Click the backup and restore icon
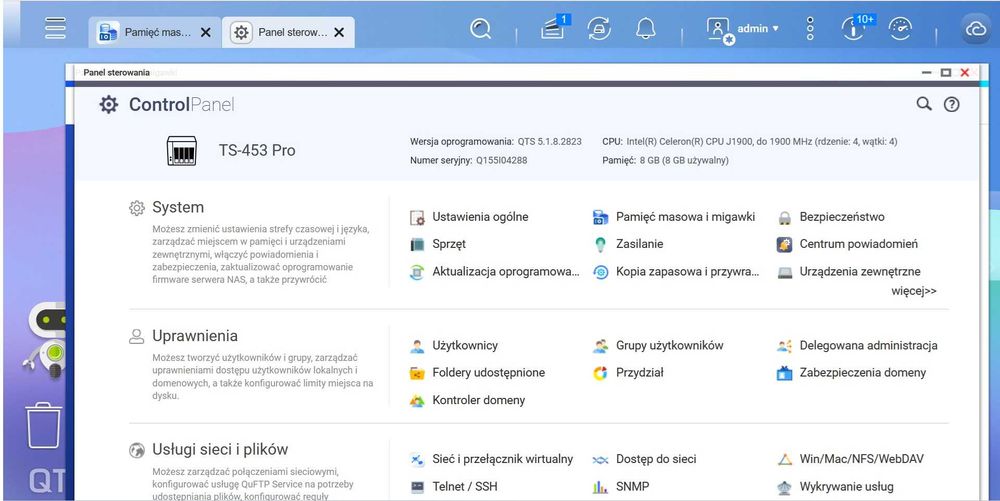 click(600, 272)
